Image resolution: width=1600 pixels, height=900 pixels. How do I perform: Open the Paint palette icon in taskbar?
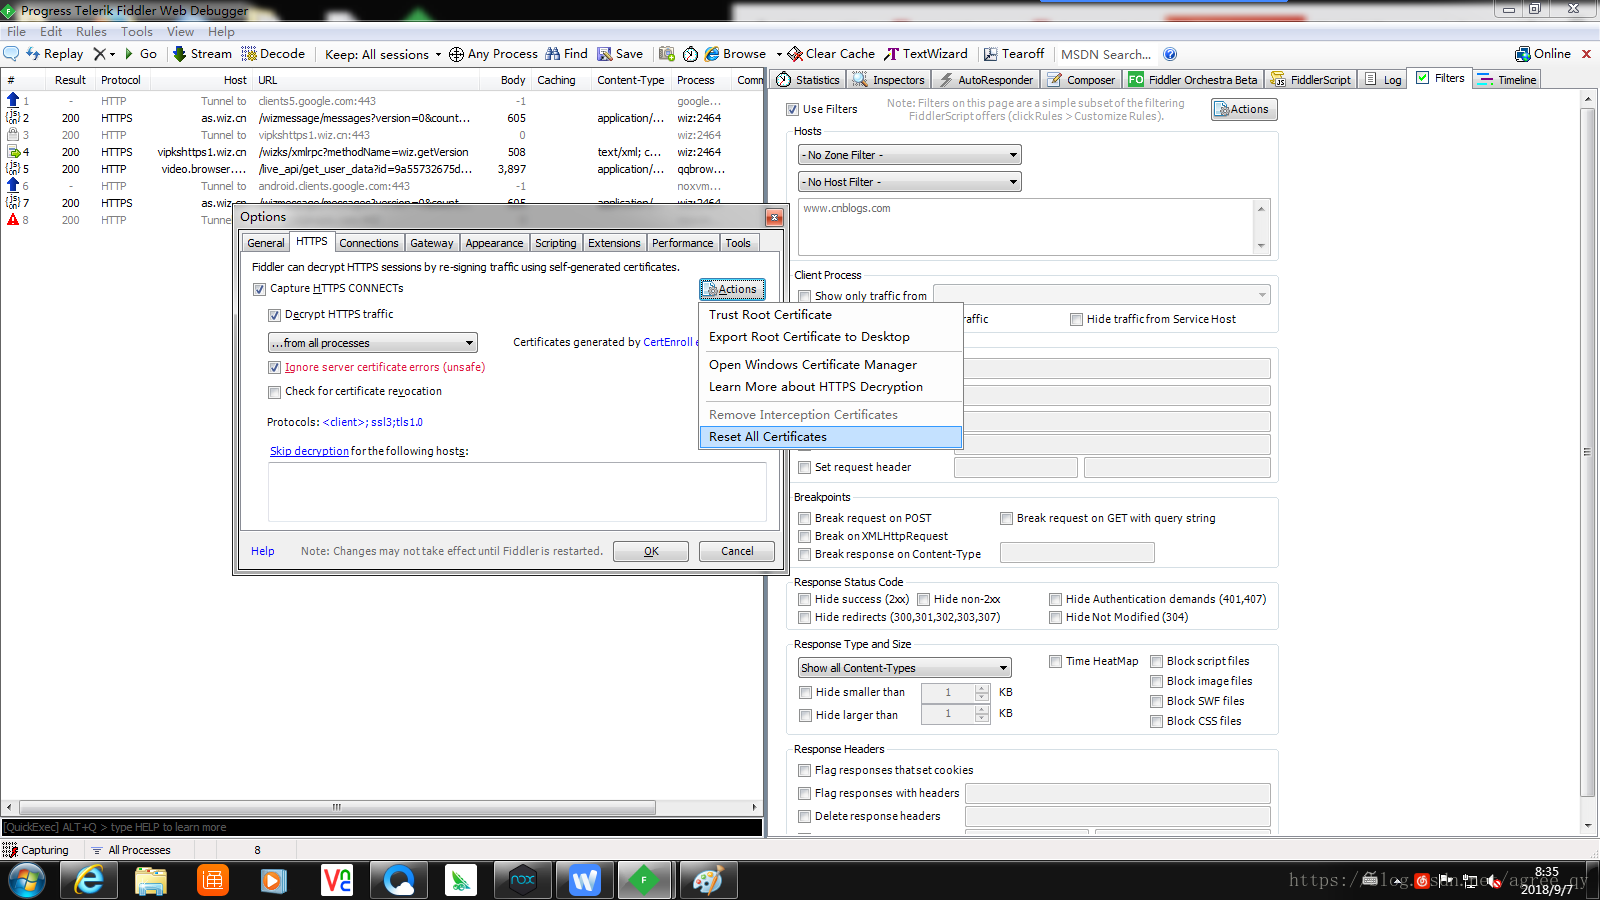tap(707, 880)
